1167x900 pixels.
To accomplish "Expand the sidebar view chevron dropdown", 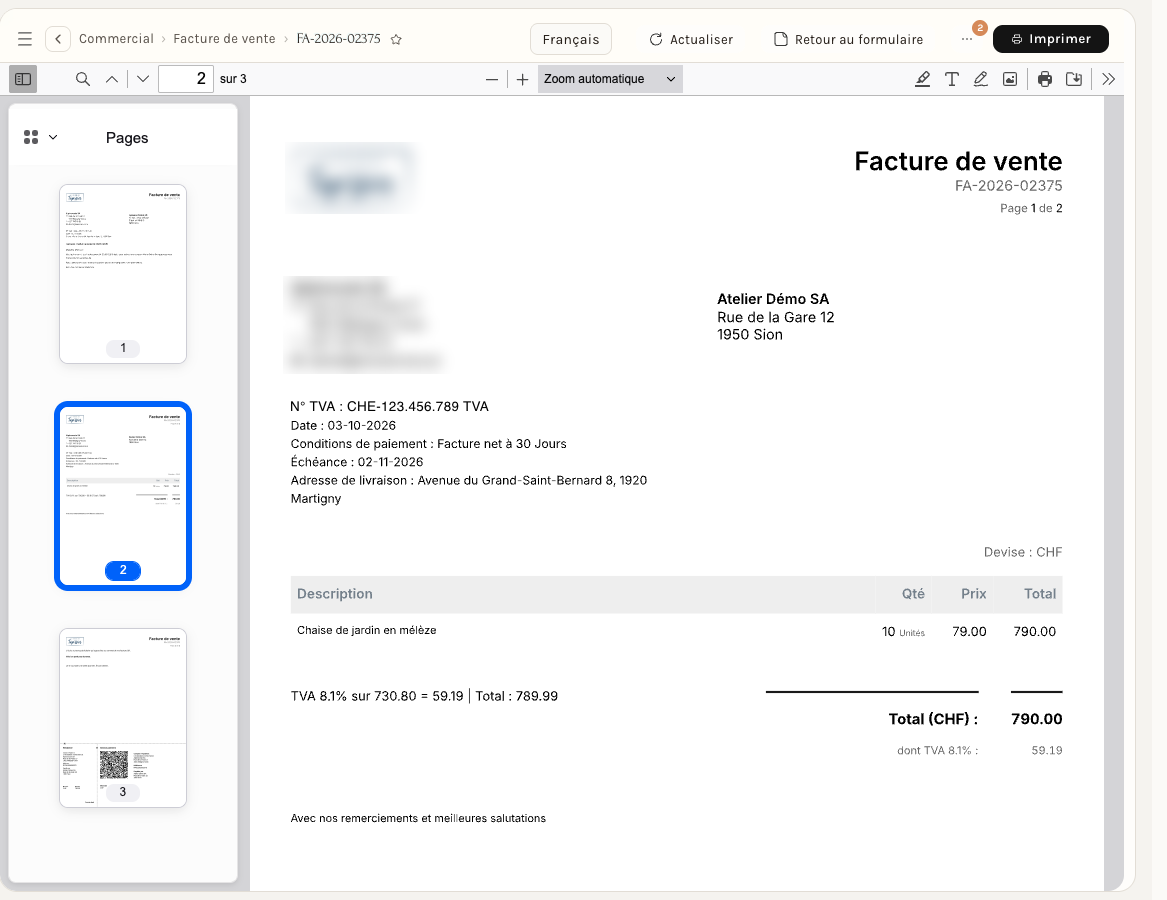I will click(x=53, y=137).
